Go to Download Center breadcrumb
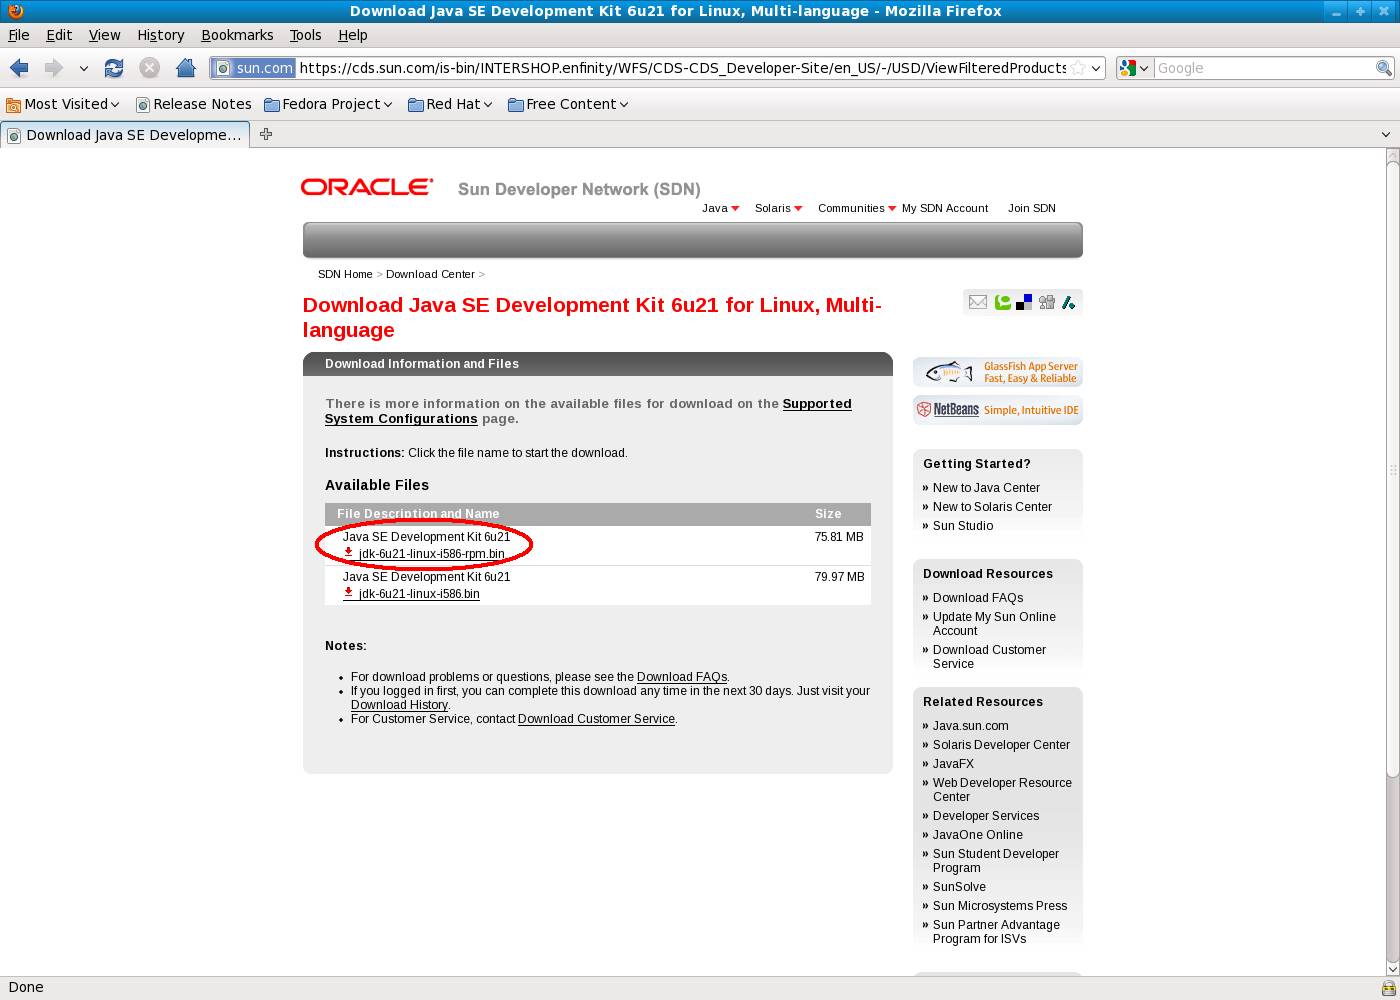The image size is (1400, 1000). 430,274
